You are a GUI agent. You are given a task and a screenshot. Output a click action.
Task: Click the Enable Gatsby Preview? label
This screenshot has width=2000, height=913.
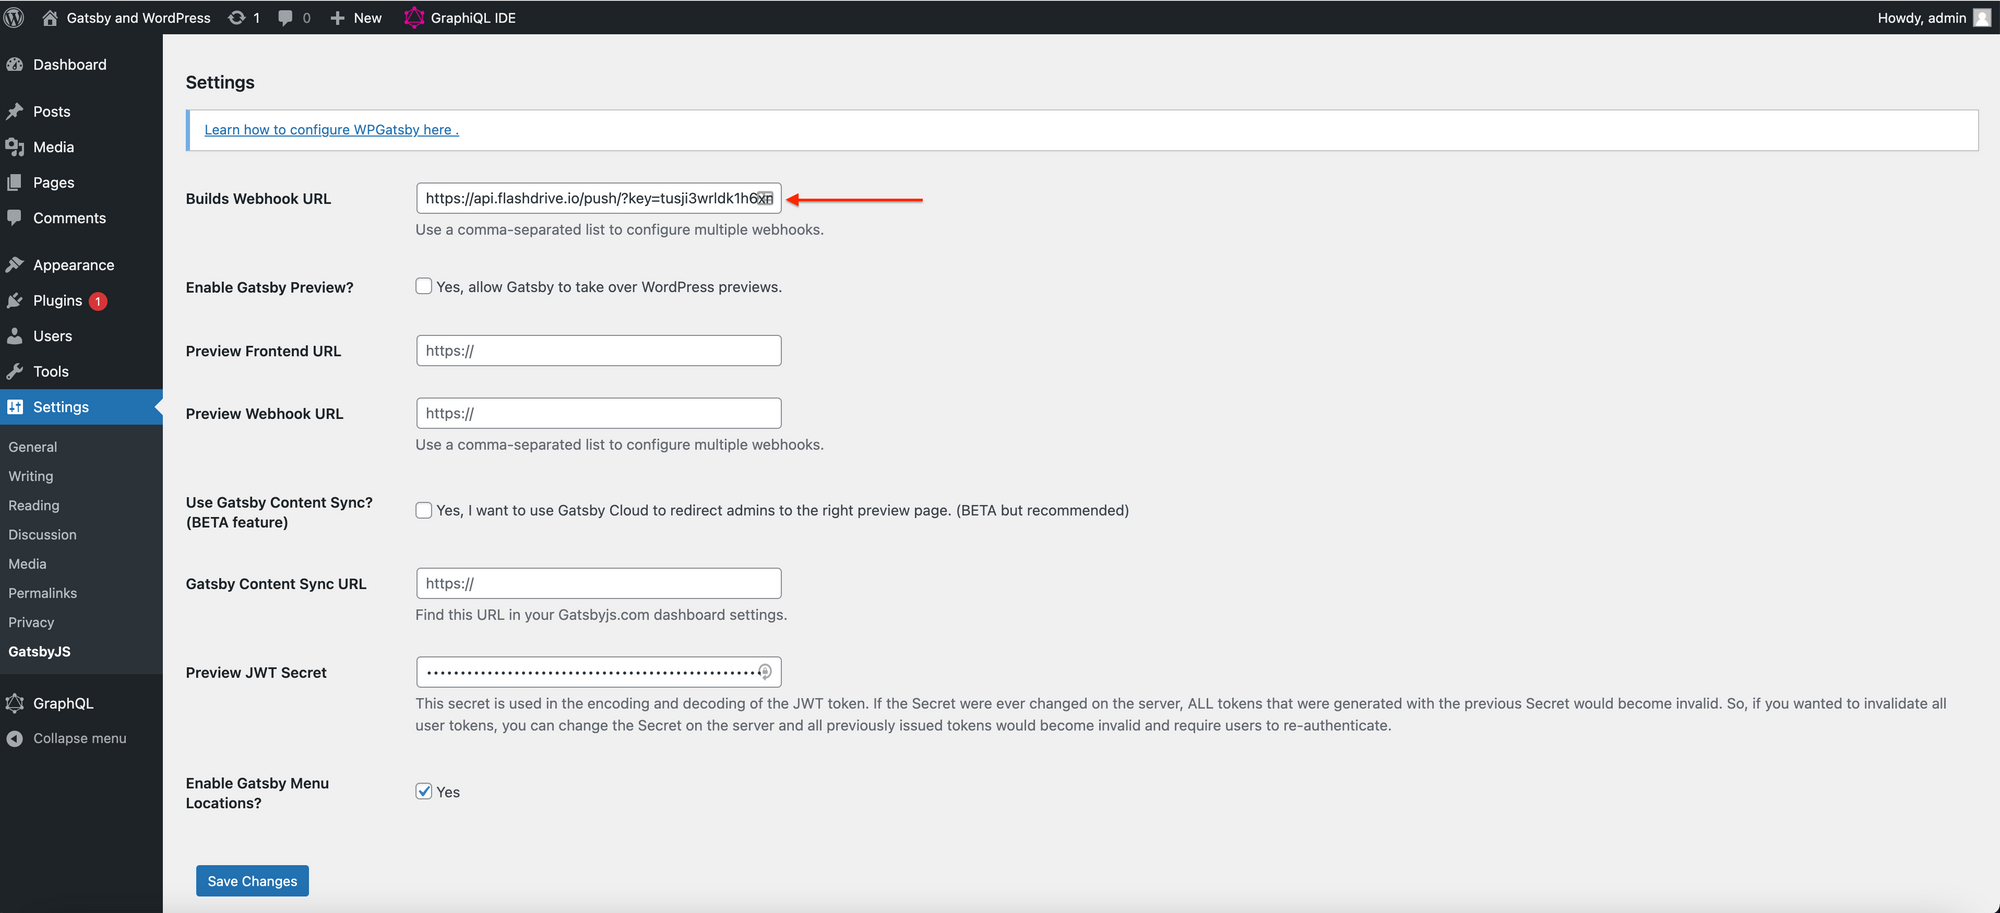[269, 287]
